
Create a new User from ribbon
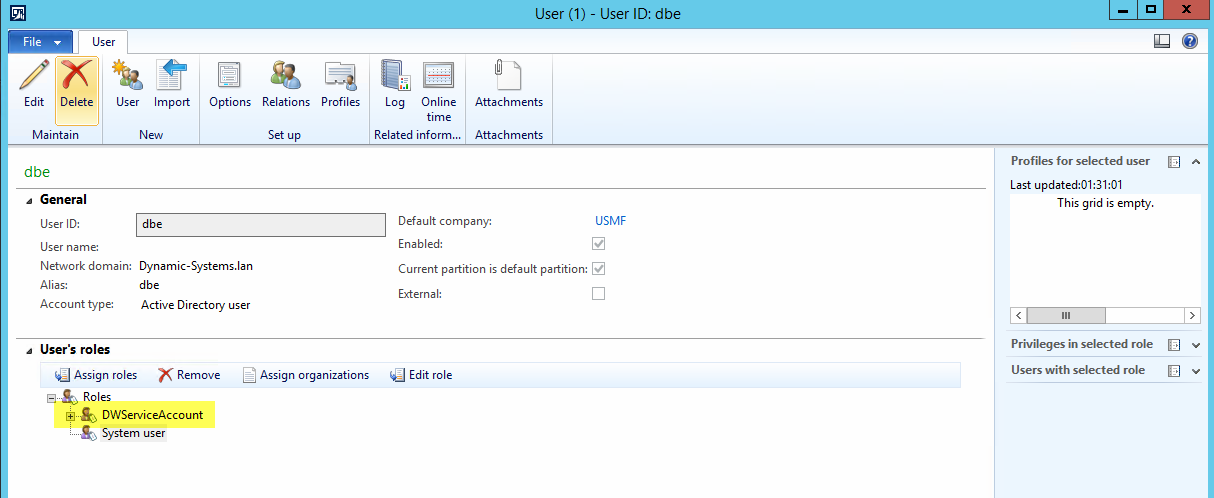127,77
